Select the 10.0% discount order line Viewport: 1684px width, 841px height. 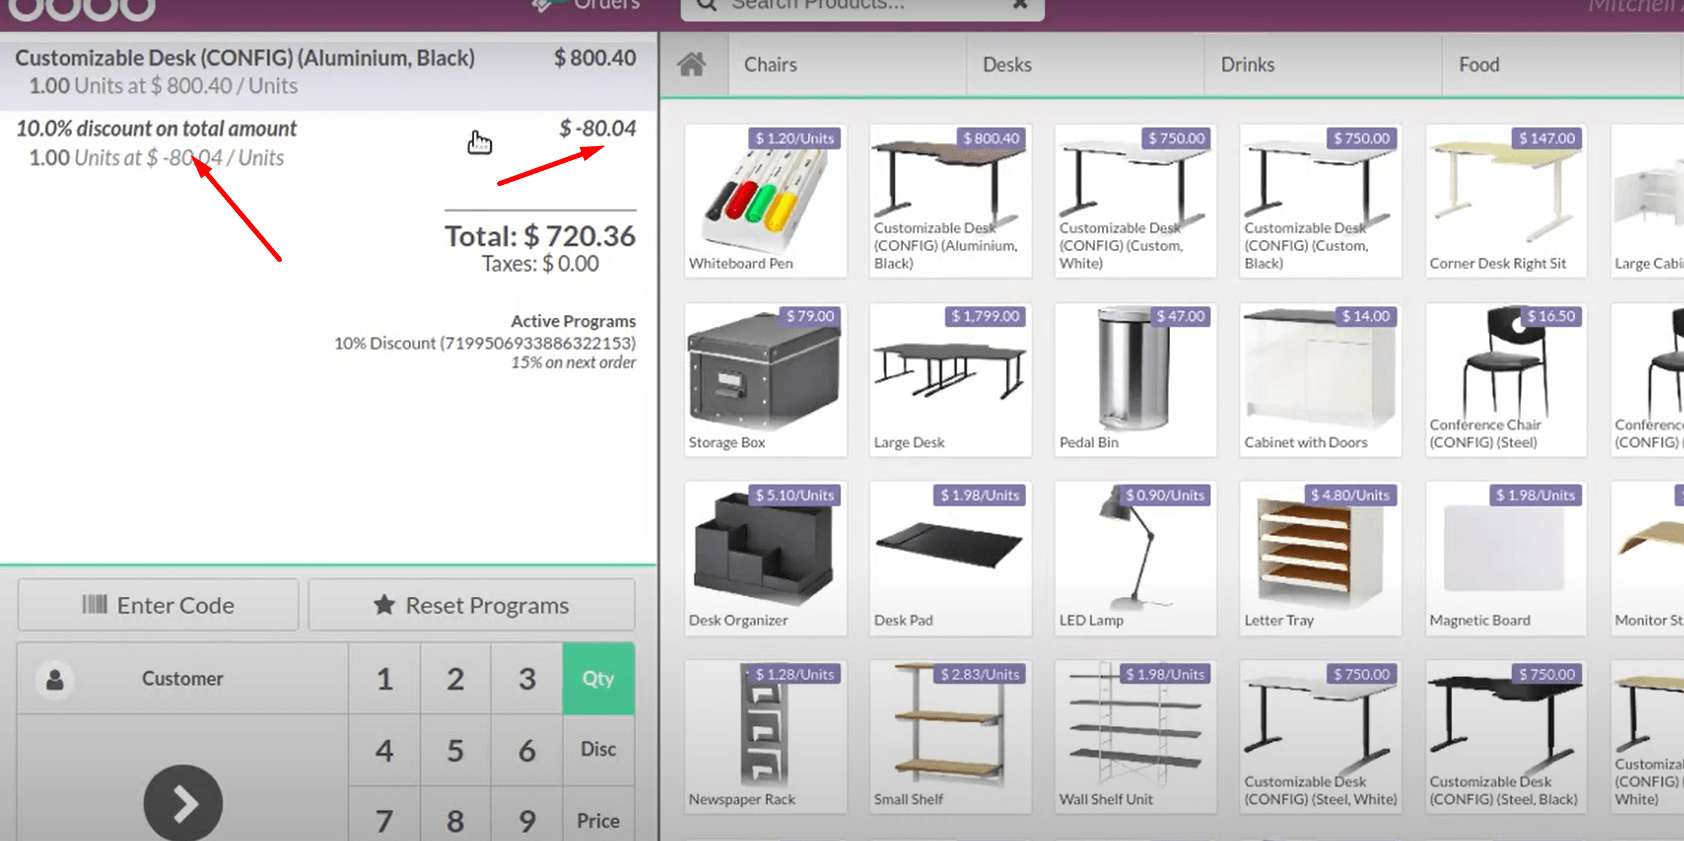coord(328,143)
